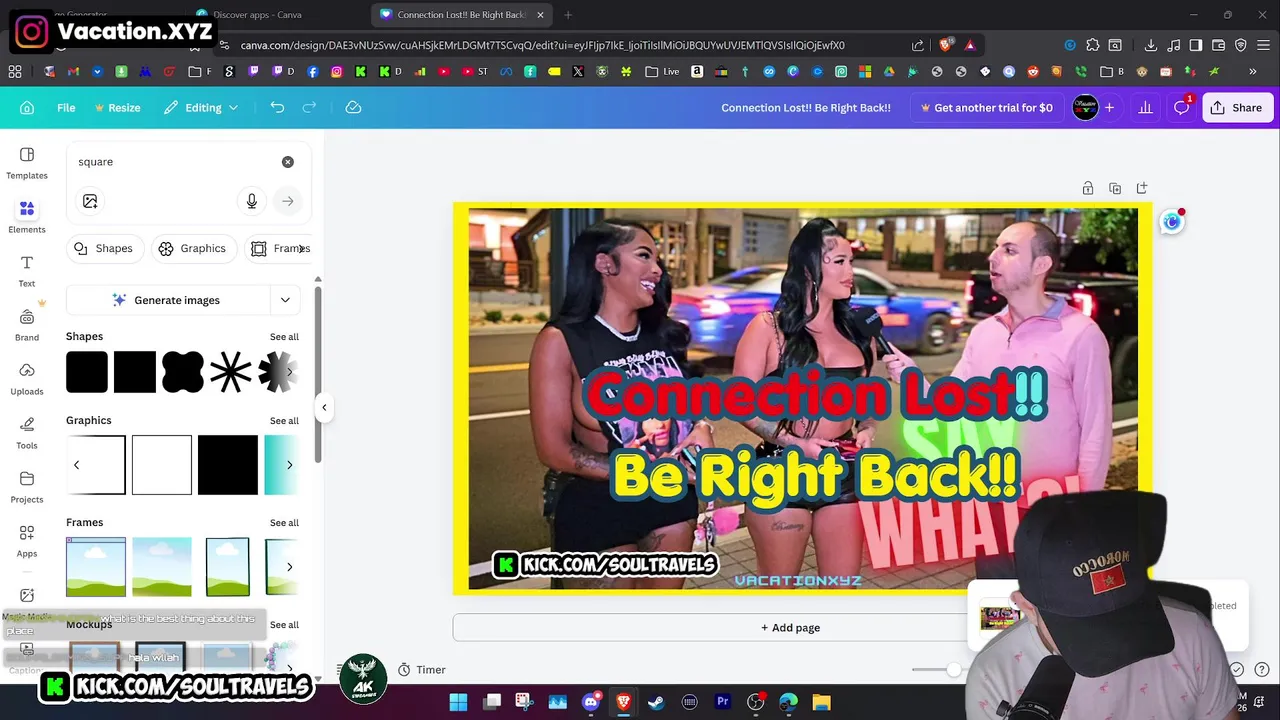Open the Resize menu
This screenshot has width=1280, height=720.
[117, 107]
